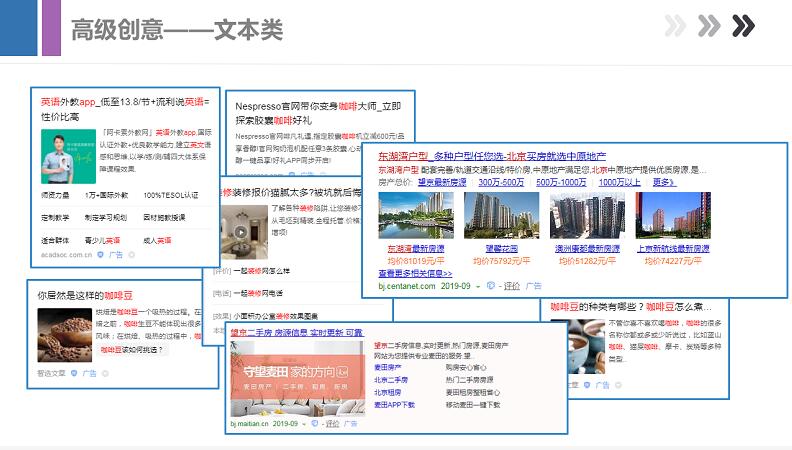This screenshot has height=450, width=792.
Task: Open 查看更多相关信息 link
Action: tap(415, 273)
